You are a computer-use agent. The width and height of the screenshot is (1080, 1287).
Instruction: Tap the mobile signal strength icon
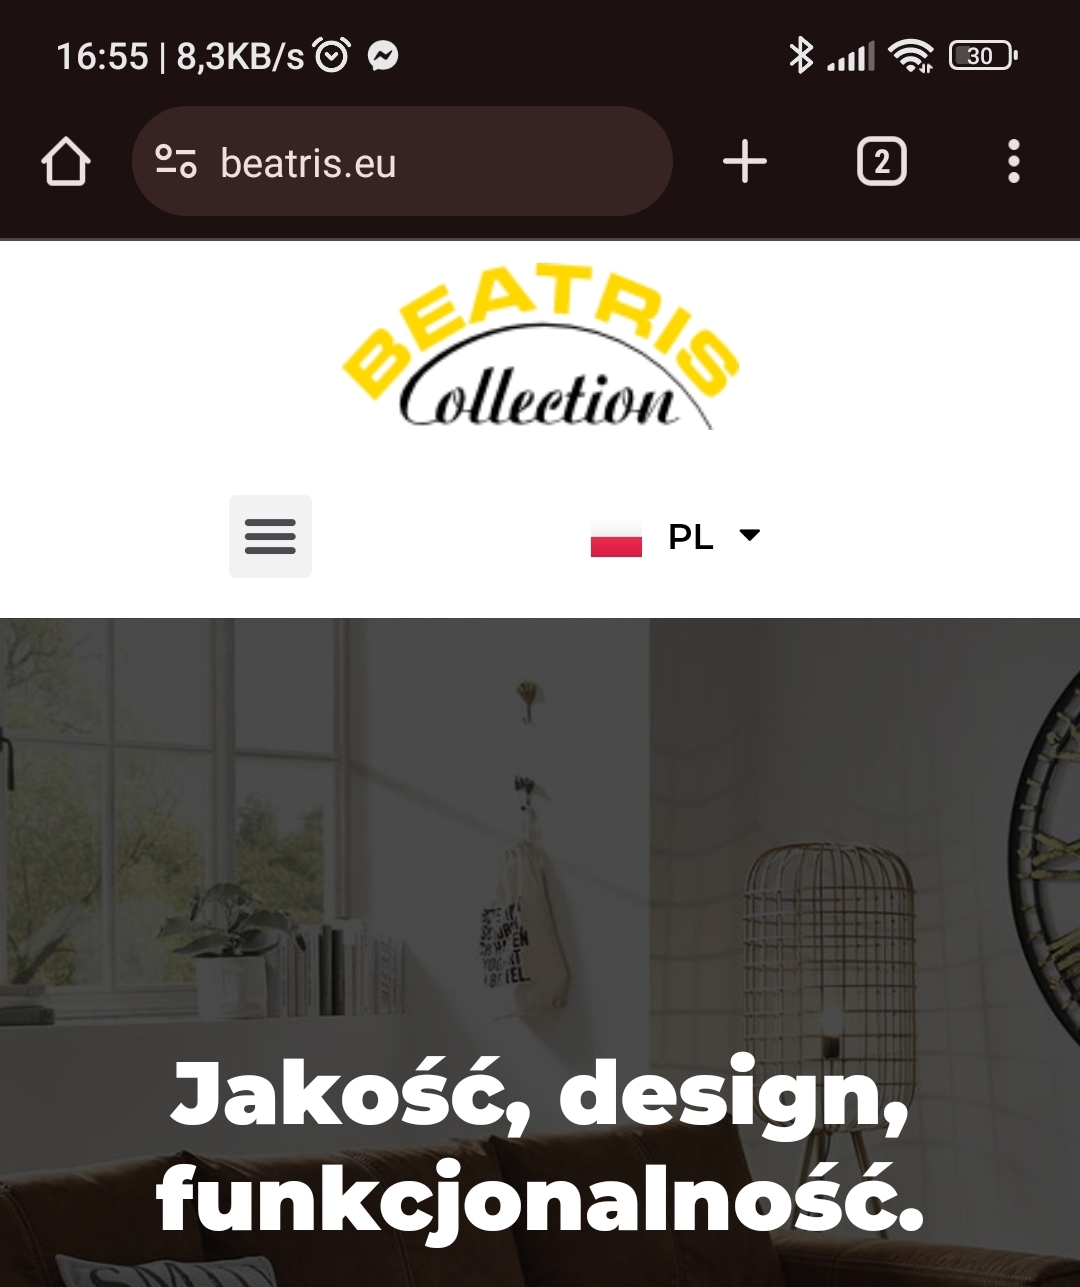click(x=851, y=57)
